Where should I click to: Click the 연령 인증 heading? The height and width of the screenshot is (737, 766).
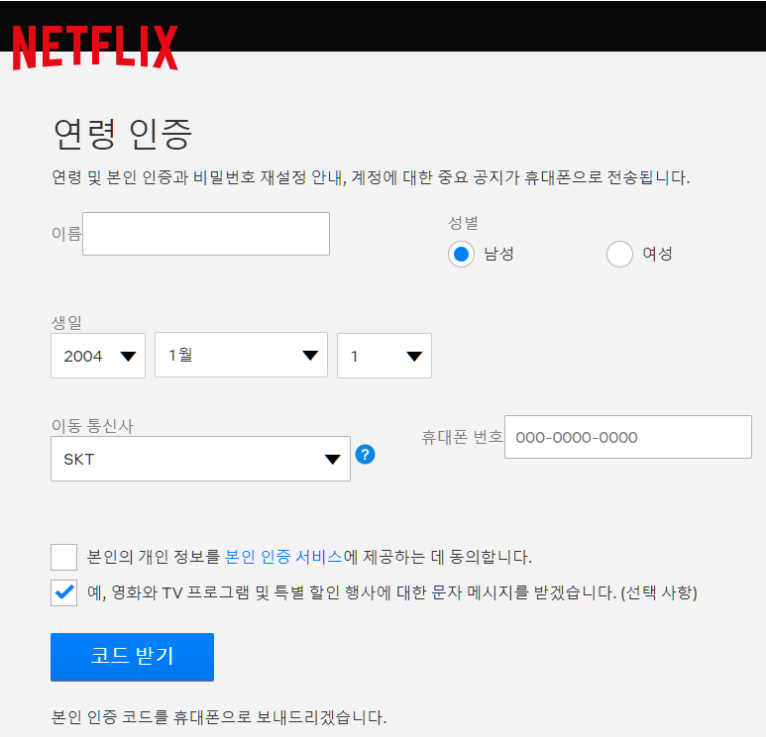click(123, 134)
